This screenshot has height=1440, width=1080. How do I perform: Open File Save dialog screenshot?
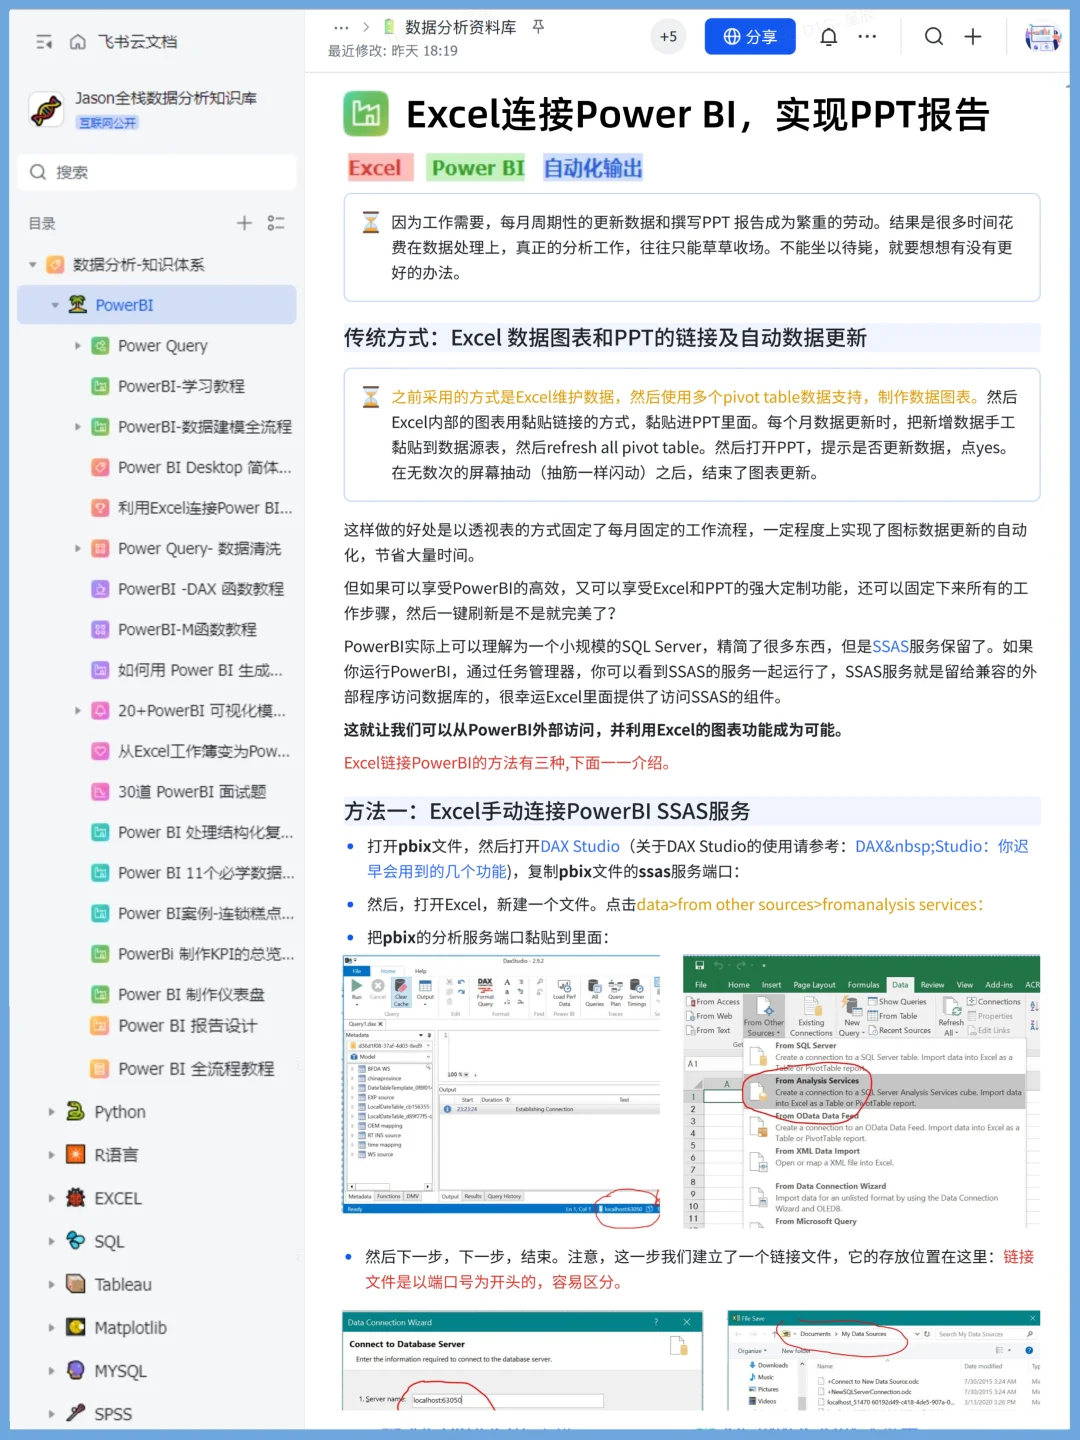pos(884,1360)
